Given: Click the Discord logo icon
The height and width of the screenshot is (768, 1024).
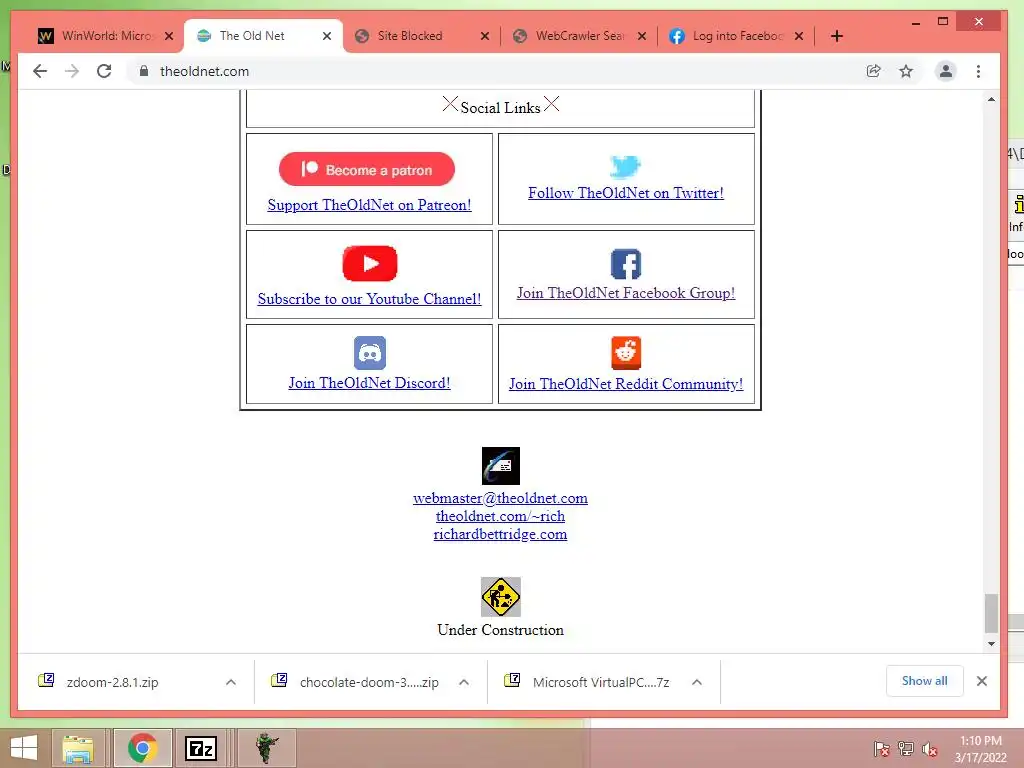Looking at the screenshot, I should [370, 353].
